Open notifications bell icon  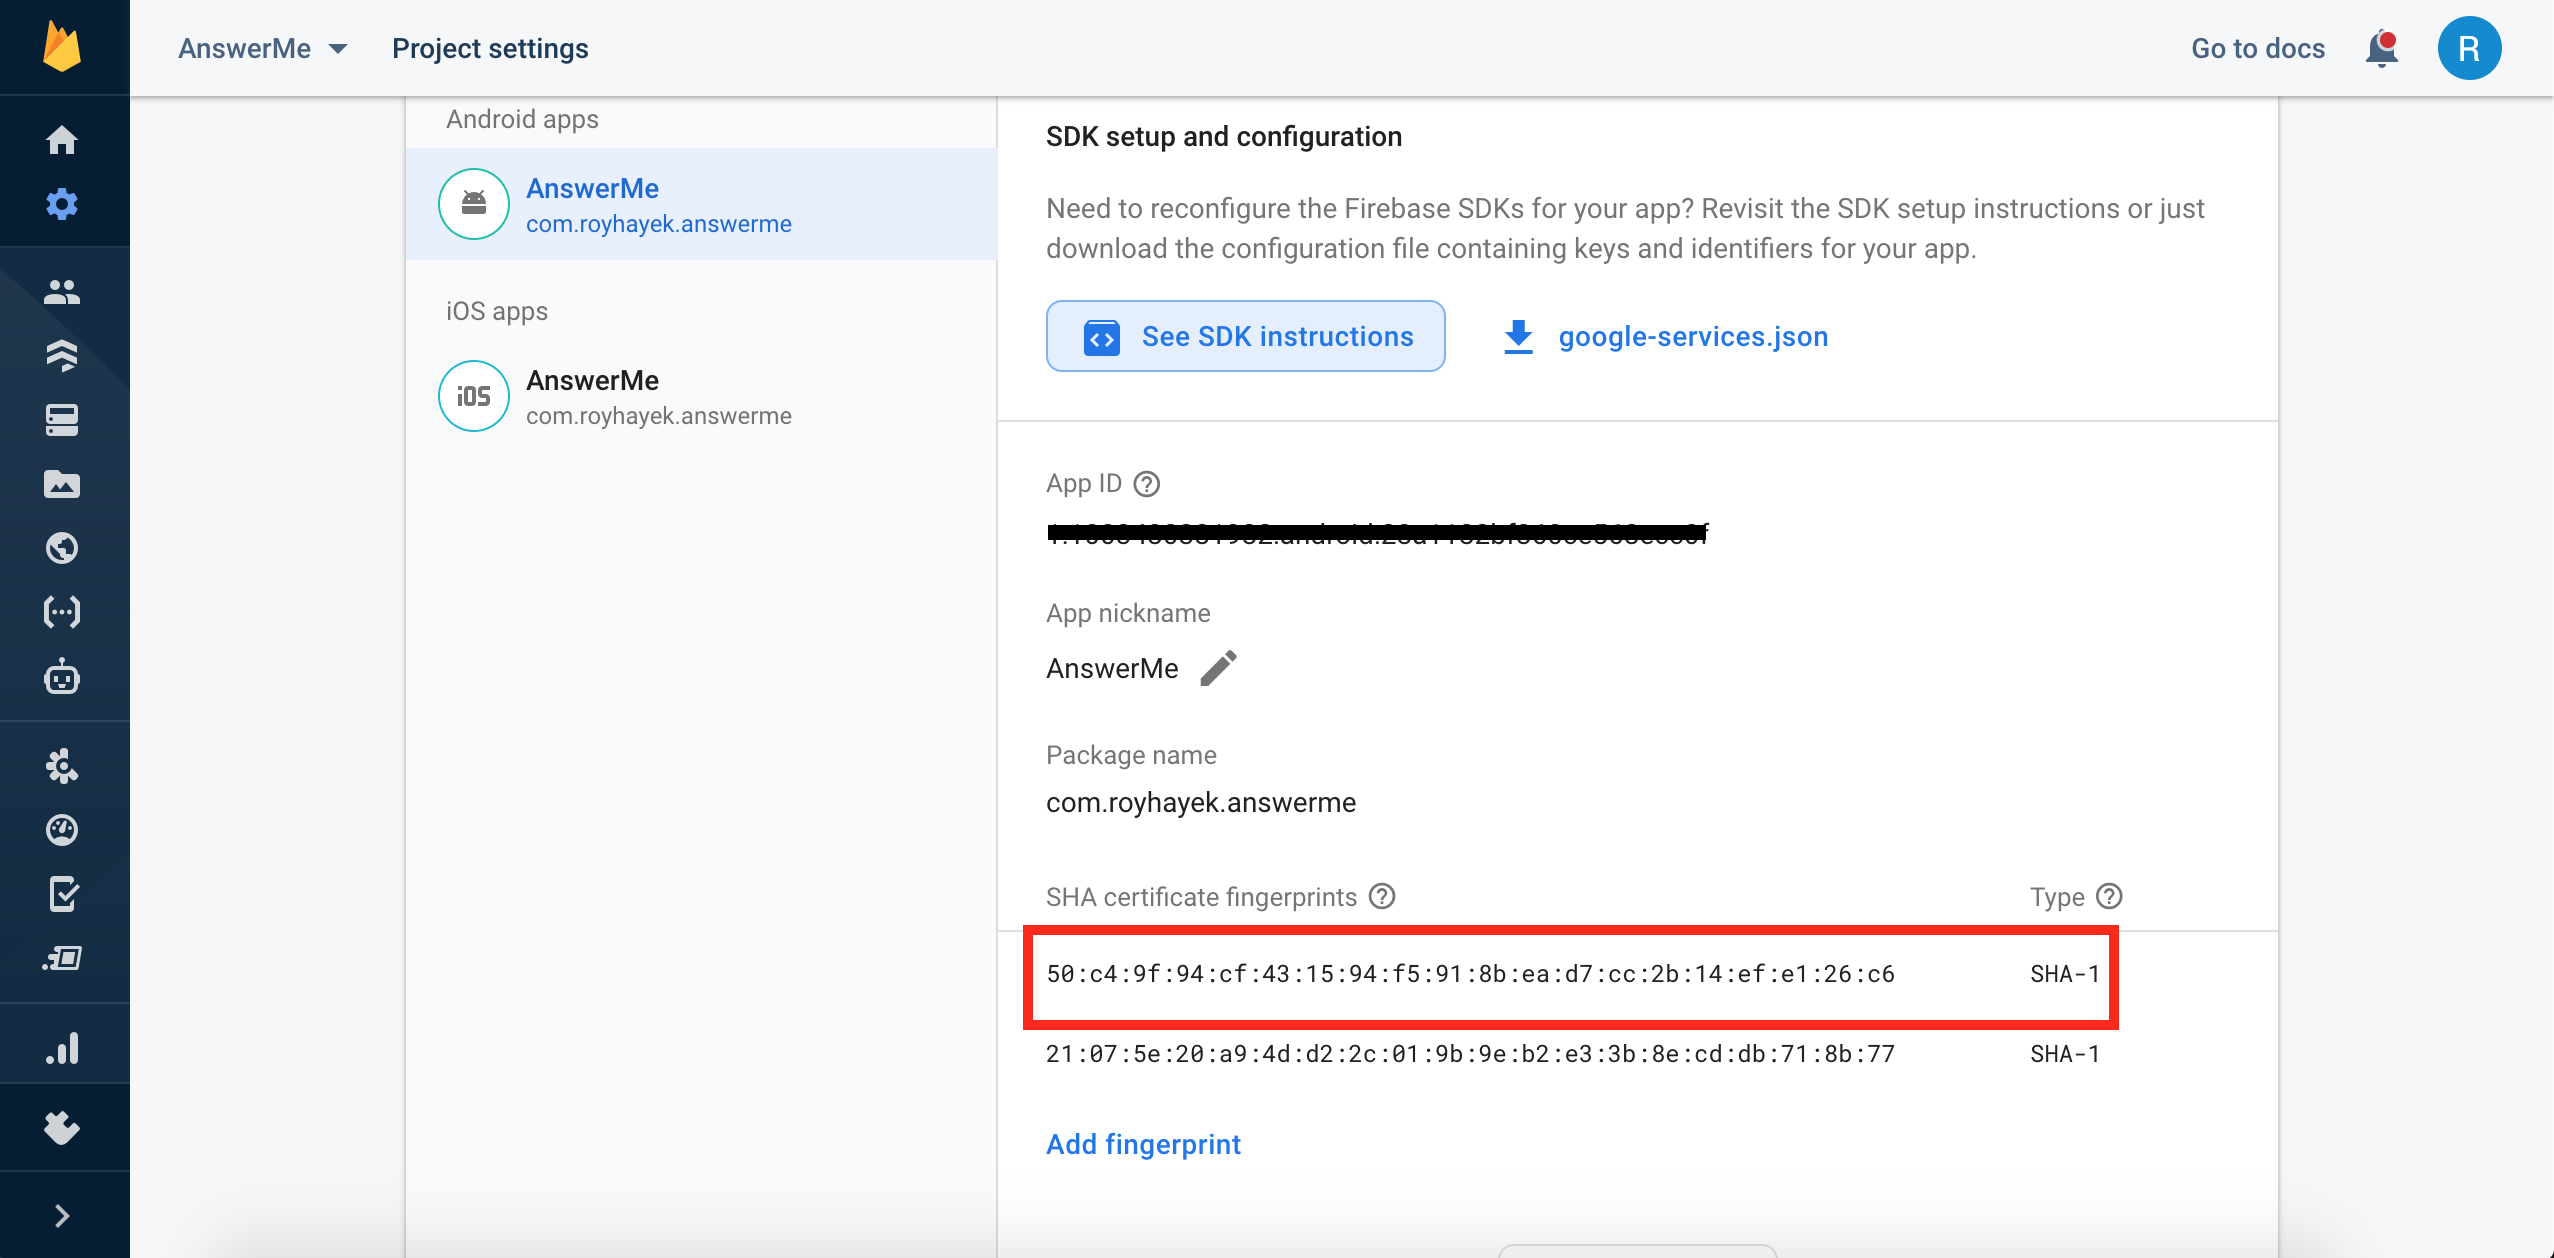2382,48
